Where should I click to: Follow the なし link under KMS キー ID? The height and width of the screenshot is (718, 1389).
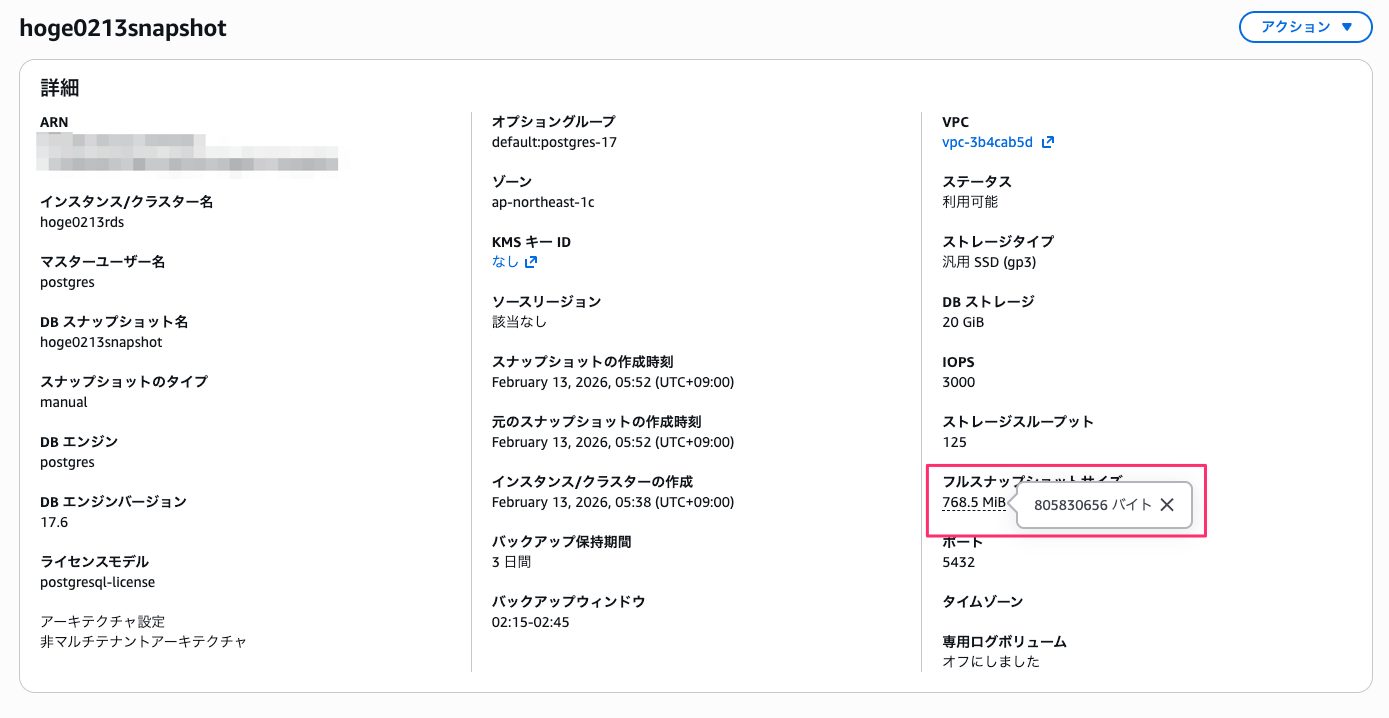(505, 262)
